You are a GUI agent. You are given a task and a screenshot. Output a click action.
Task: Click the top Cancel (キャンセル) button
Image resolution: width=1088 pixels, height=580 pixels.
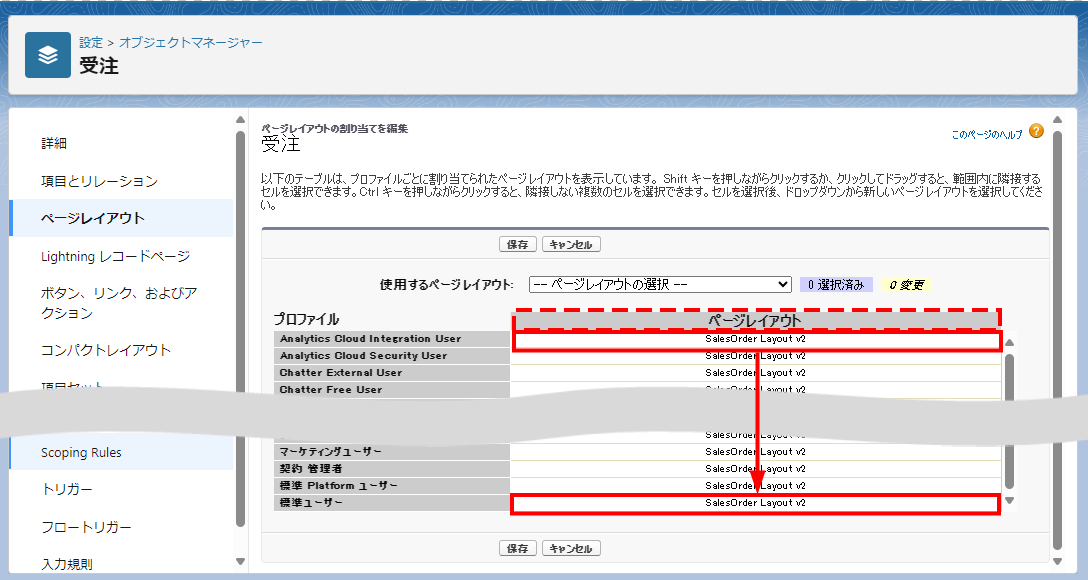(571, 244)
